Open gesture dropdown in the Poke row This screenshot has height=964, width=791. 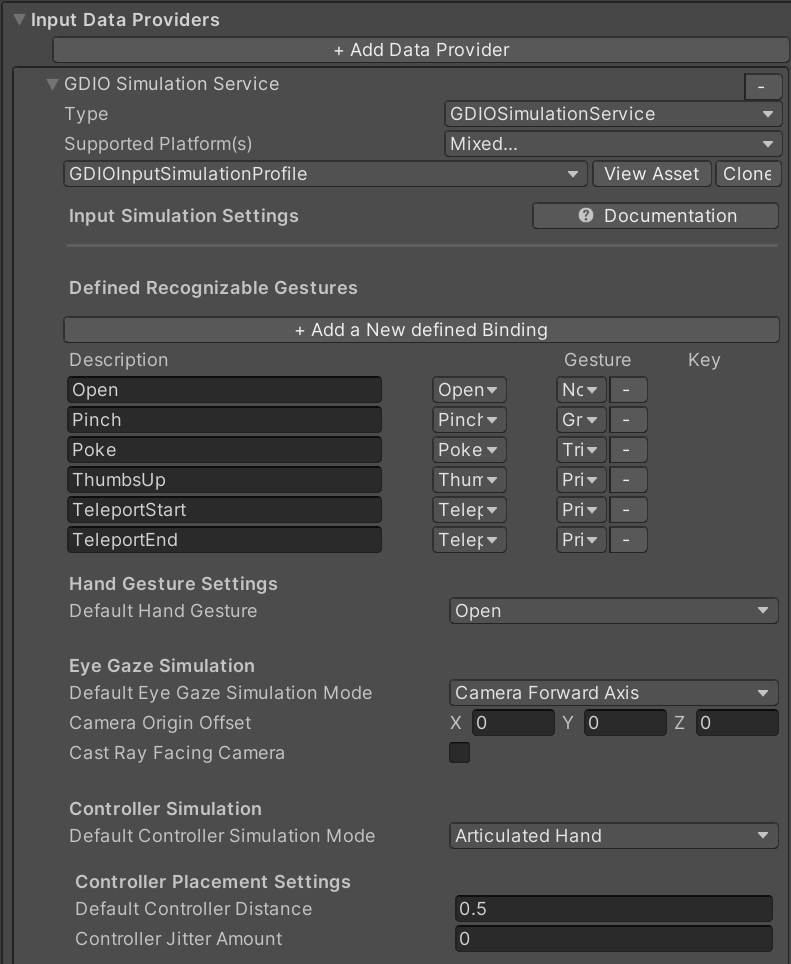click(x=469, y=450)
